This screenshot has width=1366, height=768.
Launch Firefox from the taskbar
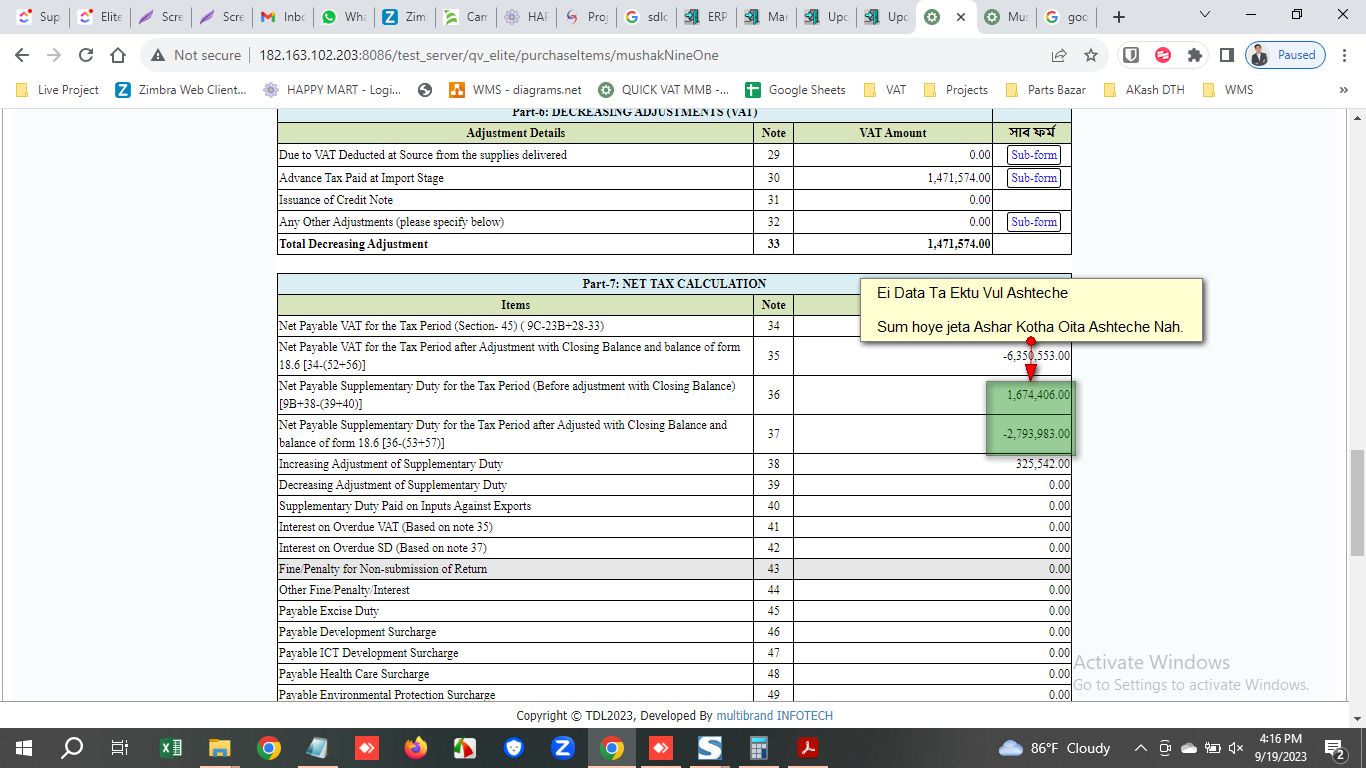point(415,748)
